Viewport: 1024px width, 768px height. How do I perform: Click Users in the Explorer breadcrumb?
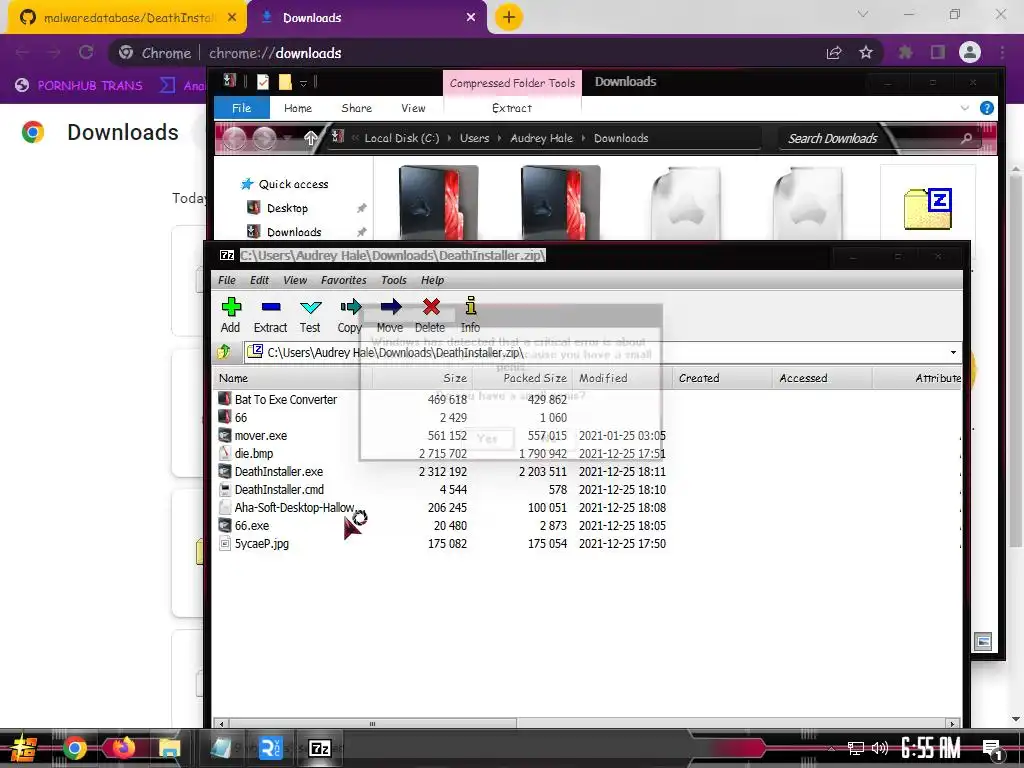point(474,138)
